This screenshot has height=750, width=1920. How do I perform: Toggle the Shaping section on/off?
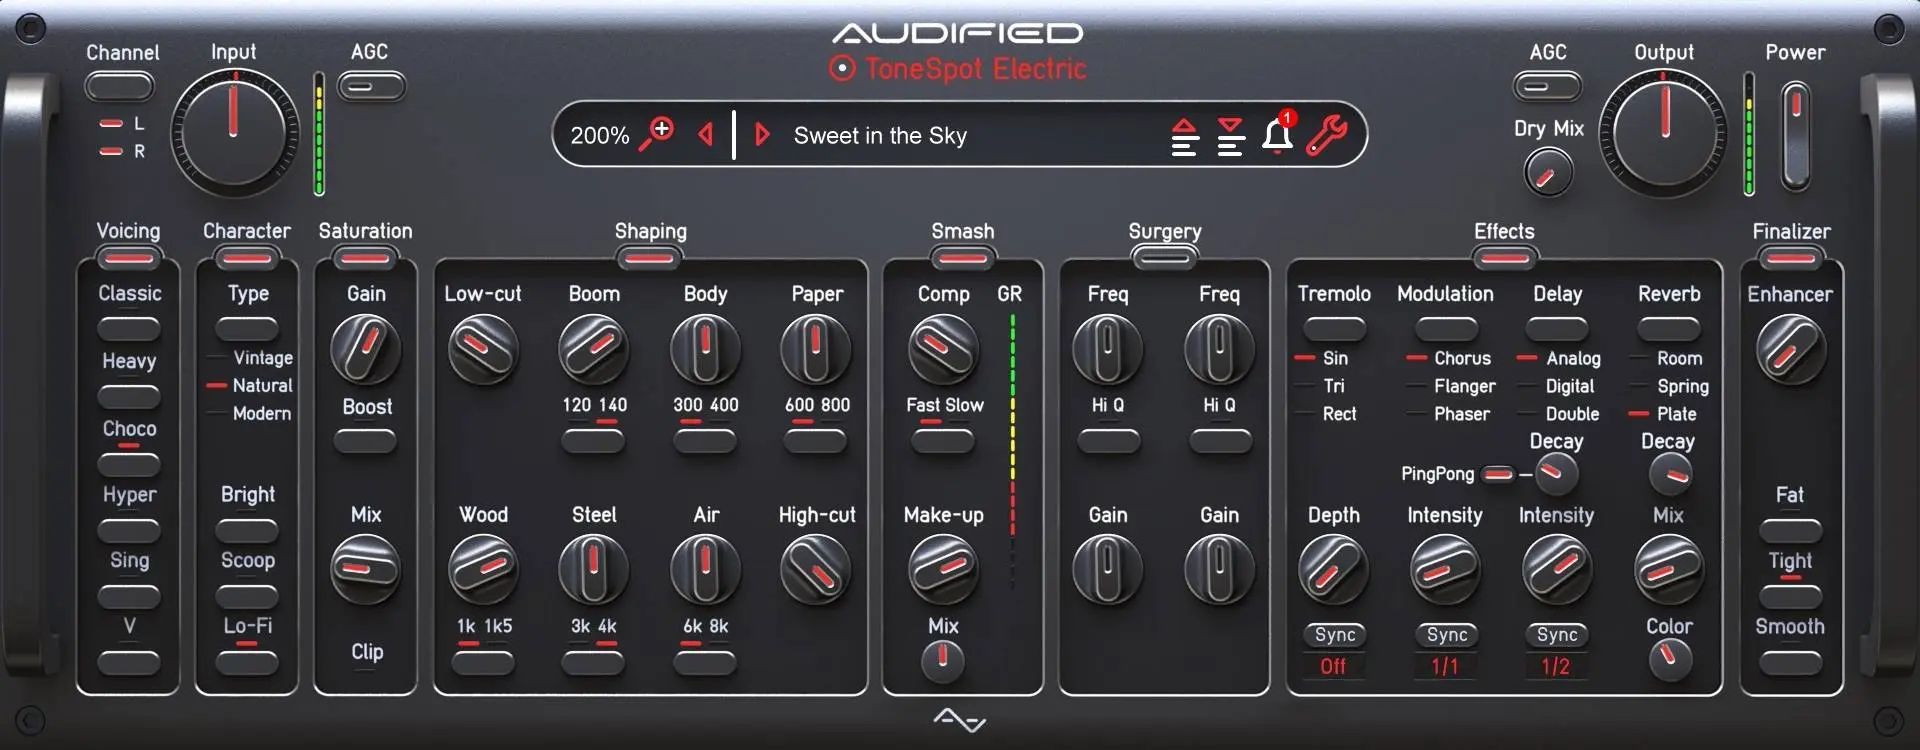coord(649,258)
